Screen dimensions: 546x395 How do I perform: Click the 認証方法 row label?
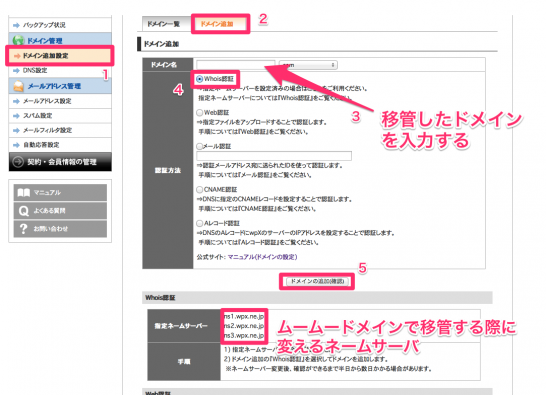168,170
